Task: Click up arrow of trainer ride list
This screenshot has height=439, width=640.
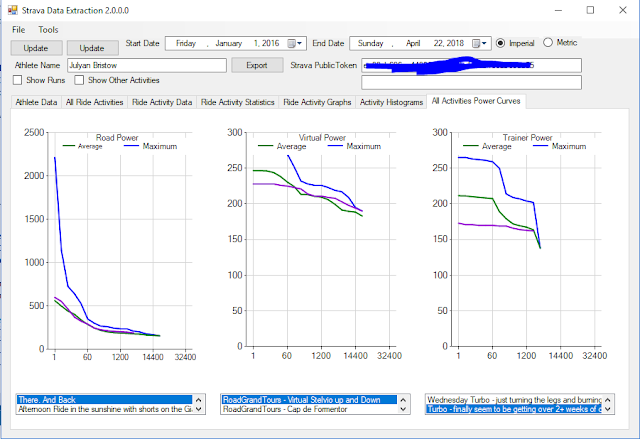Action: pyautogui.click(x=608, y=400)
